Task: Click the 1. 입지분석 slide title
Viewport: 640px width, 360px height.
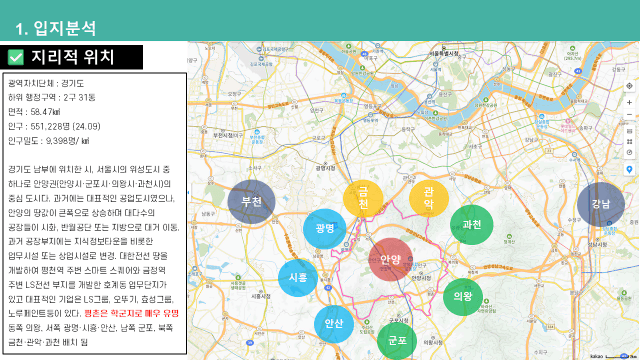Action: point(56,29)
